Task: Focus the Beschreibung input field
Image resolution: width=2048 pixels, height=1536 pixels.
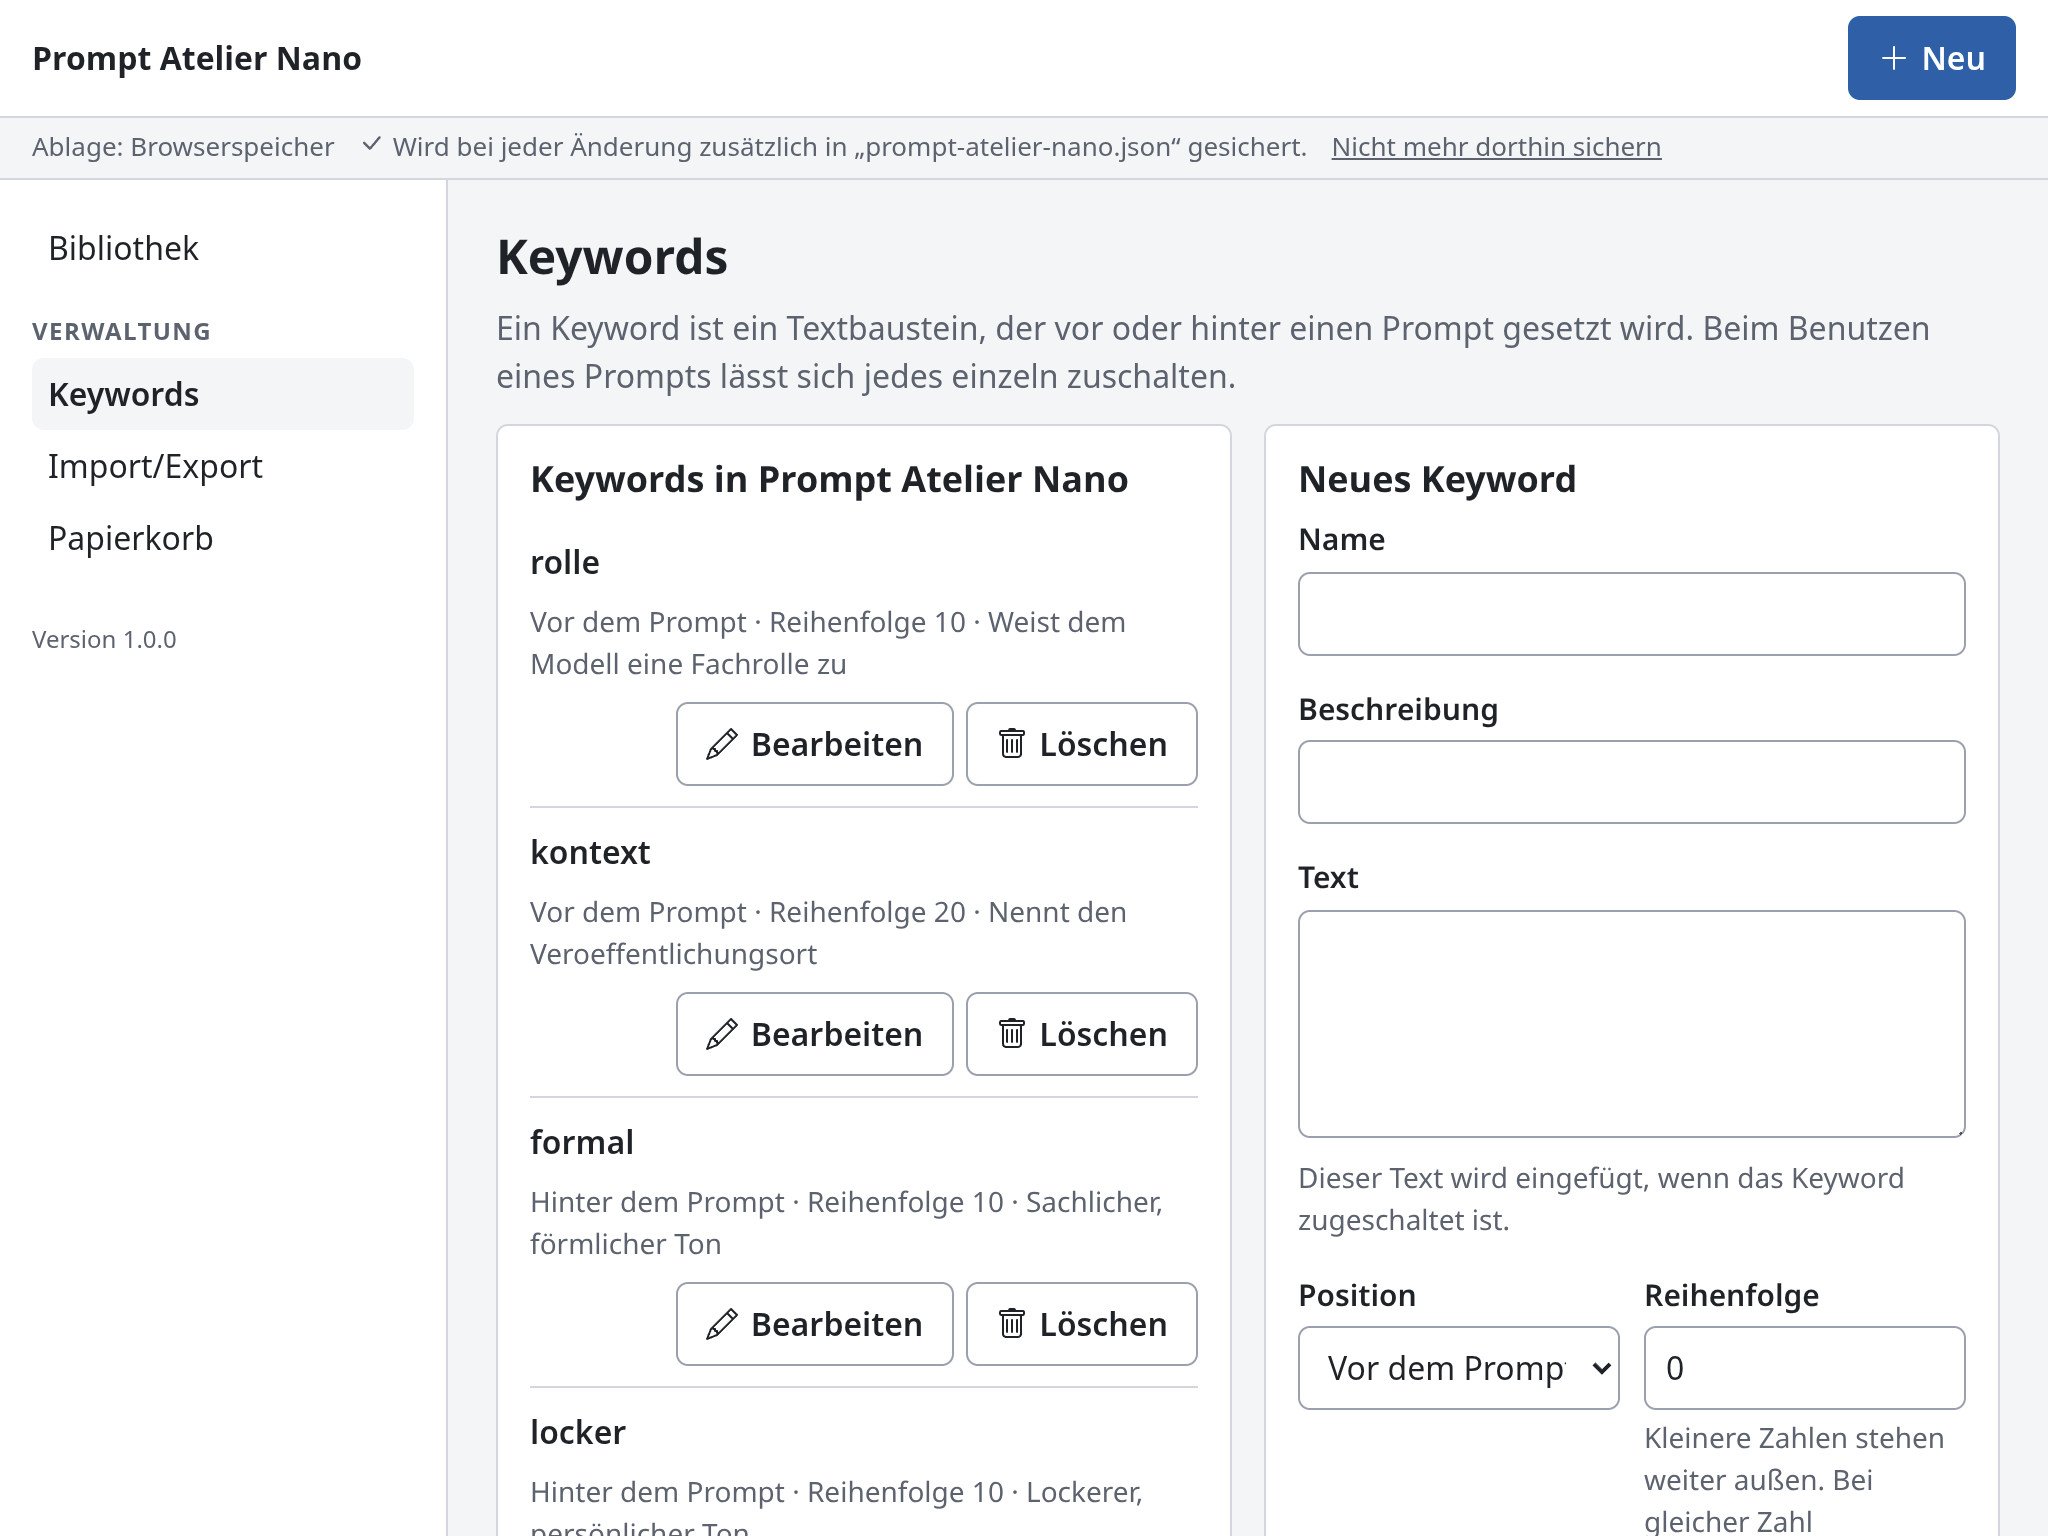Action: (x=1631, y=782)
